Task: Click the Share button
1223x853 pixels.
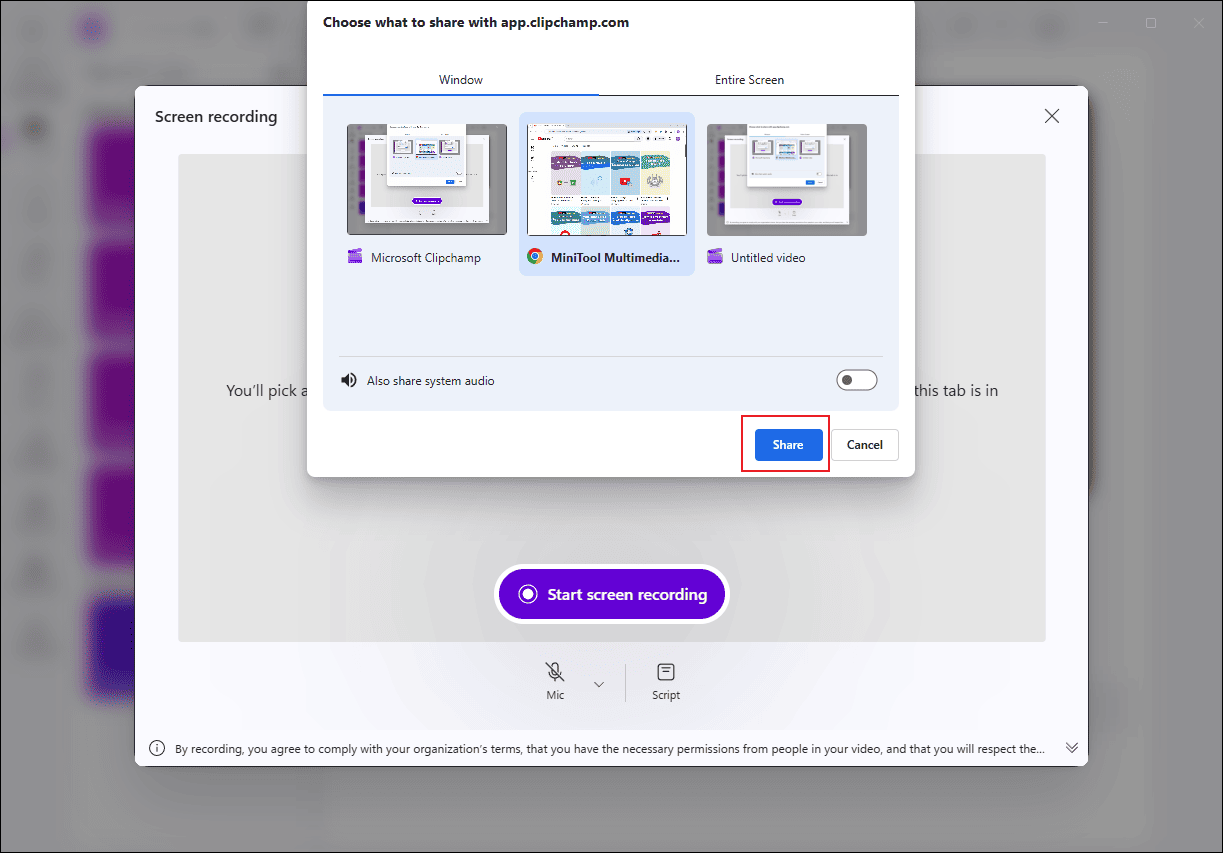Action: [x=787, y=444]
